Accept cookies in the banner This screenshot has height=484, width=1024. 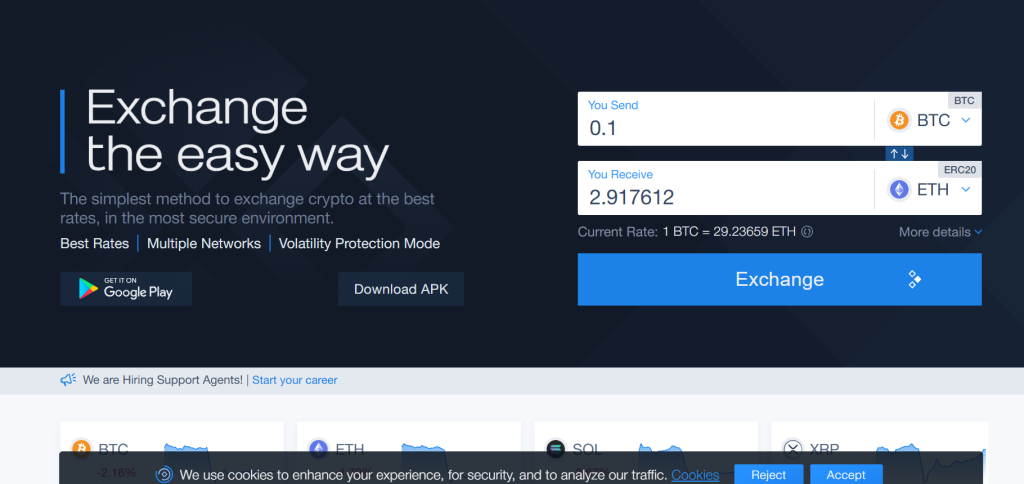[845, 475]
